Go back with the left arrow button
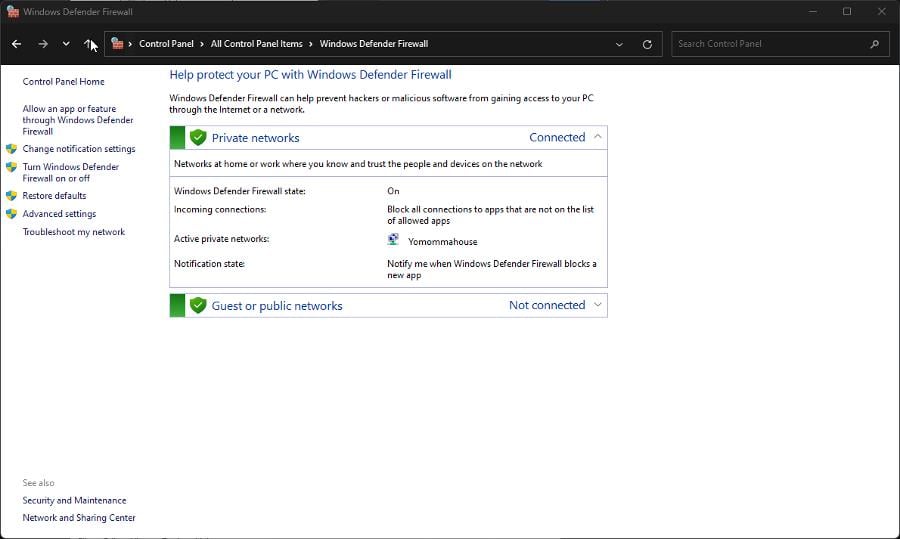 [x=17, y=44]
